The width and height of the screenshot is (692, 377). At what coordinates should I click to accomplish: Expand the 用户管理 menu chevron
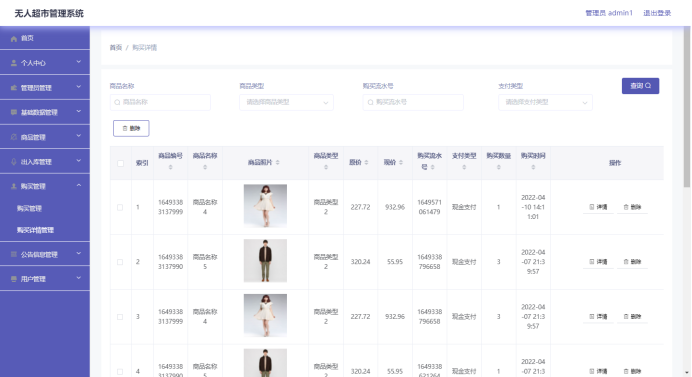pos(79,278)
